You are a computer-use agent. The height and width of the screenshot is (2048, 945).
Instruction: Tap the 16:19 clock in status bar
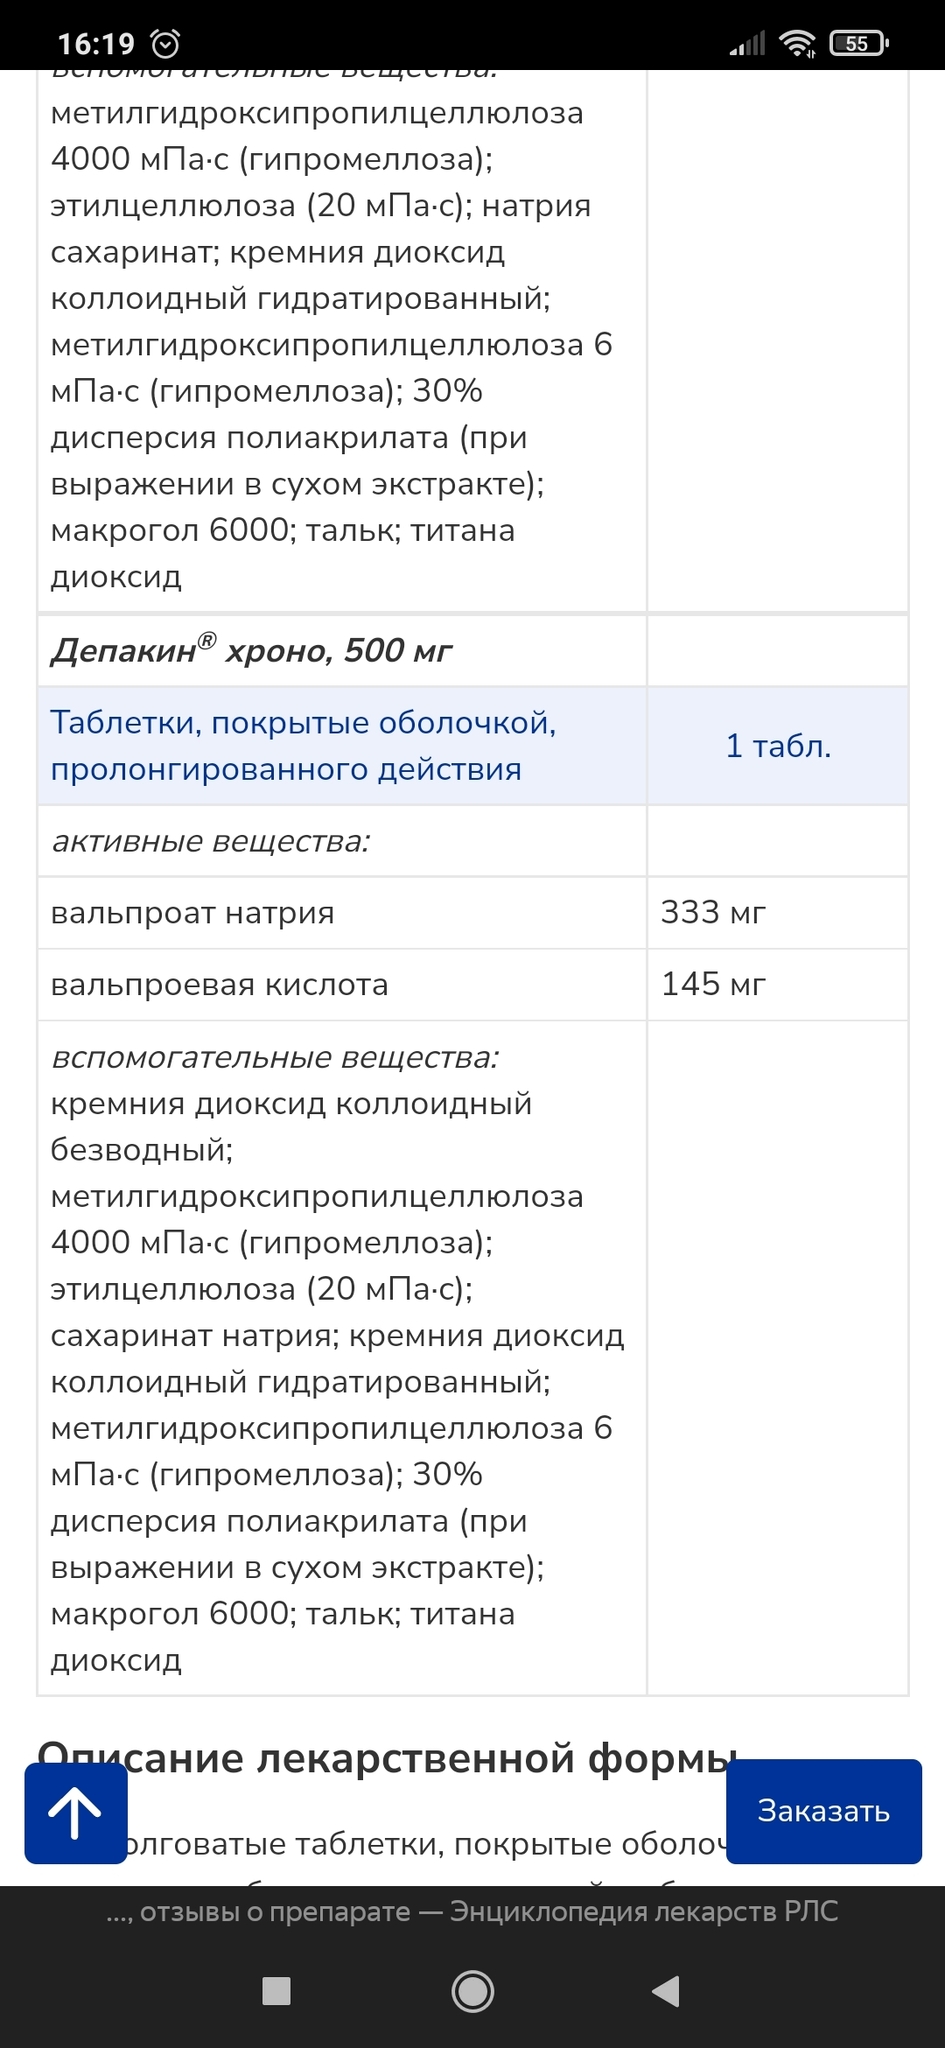96,44
